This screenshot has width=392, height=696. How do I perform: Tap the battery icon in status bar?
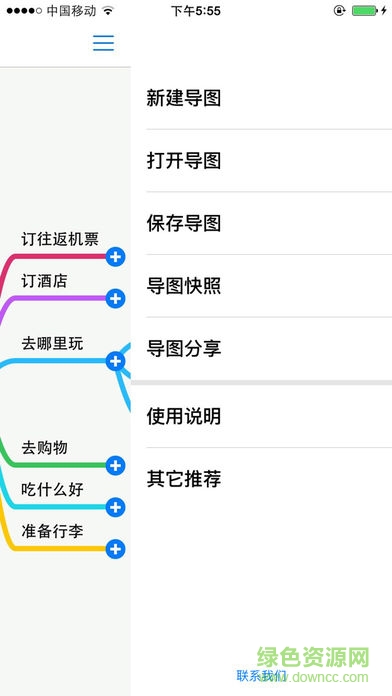coord(365,11)
